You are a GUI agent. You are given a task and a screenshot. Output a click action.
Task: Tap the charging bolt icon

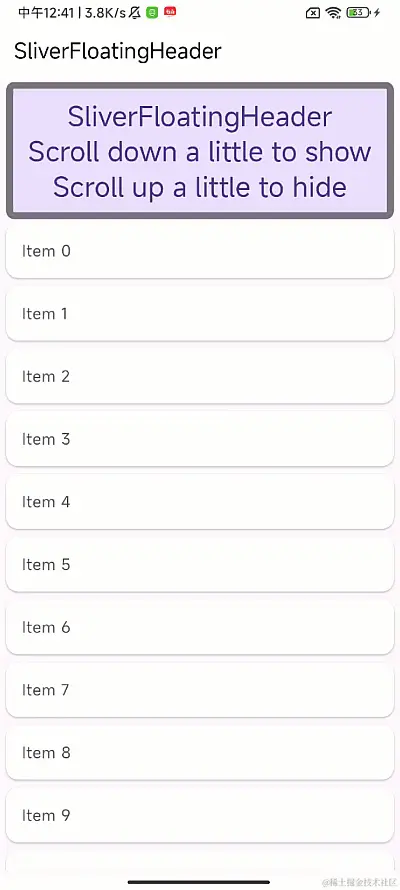pos(377,12)
